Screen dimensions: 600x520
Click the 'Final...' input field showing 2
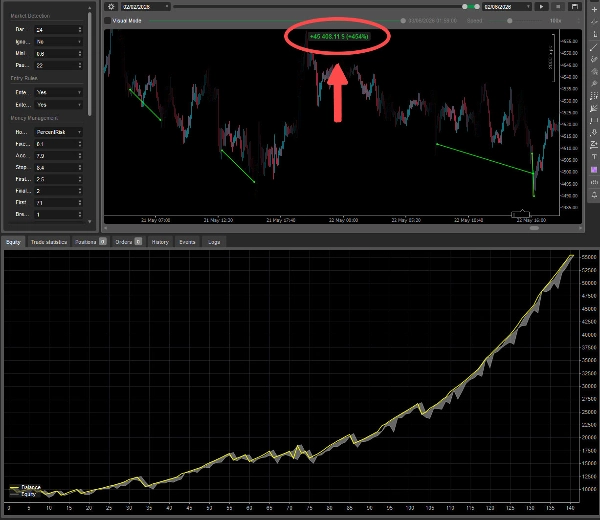59,191
